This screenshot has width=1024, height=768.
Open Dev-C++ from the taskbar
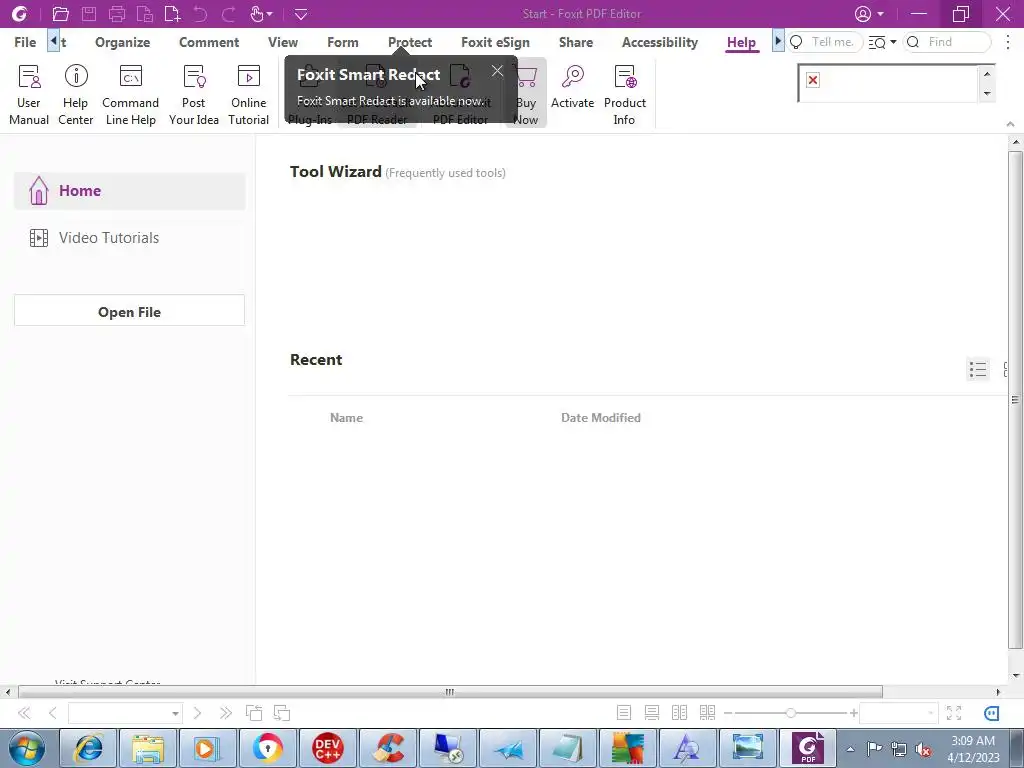coord(328,748)
